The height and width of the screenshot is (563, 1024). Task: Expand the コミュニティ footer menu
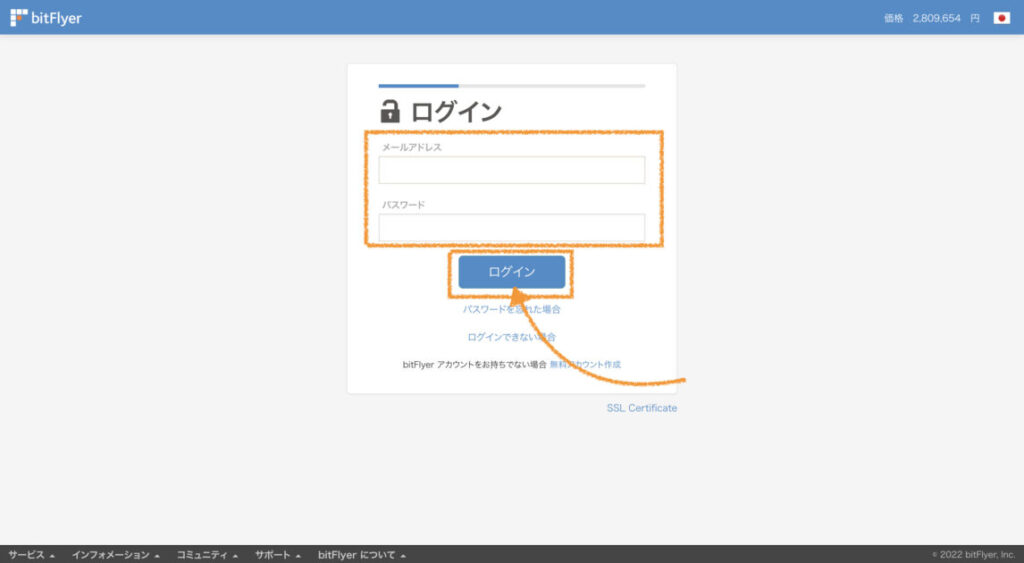pos(207,555)
